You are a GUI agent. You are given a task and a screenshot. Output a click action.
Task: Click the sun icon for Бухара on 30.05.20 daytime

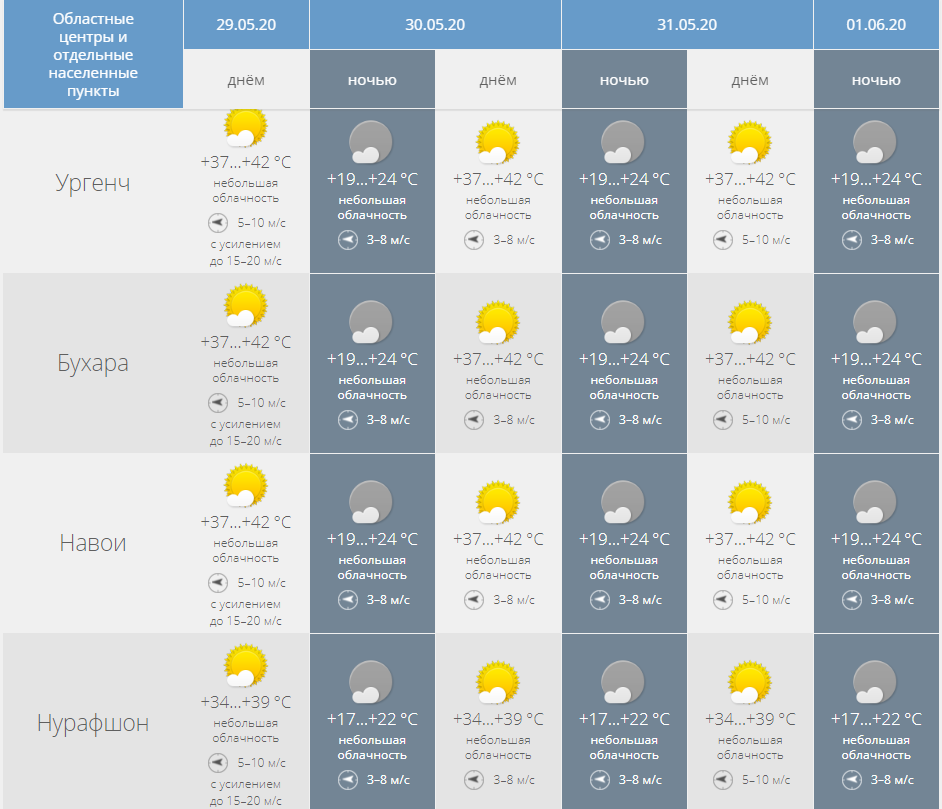click(x=497, y=322)
